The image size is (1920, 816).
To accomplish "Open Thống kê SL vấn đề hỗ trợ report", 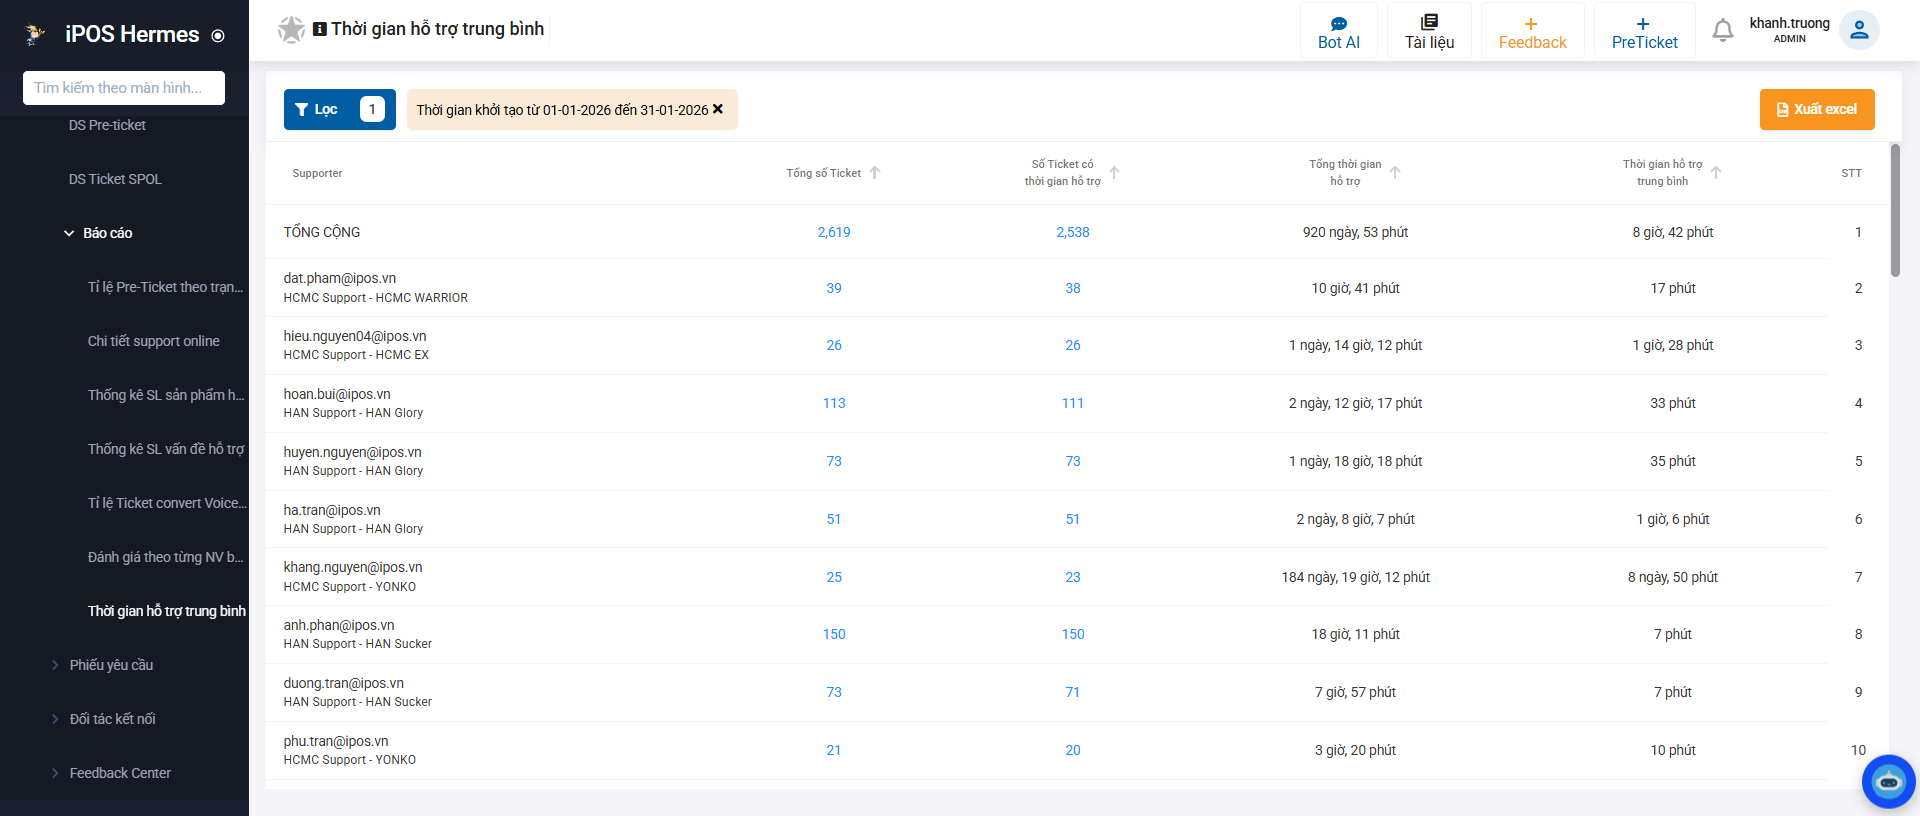I will point(165,449).
